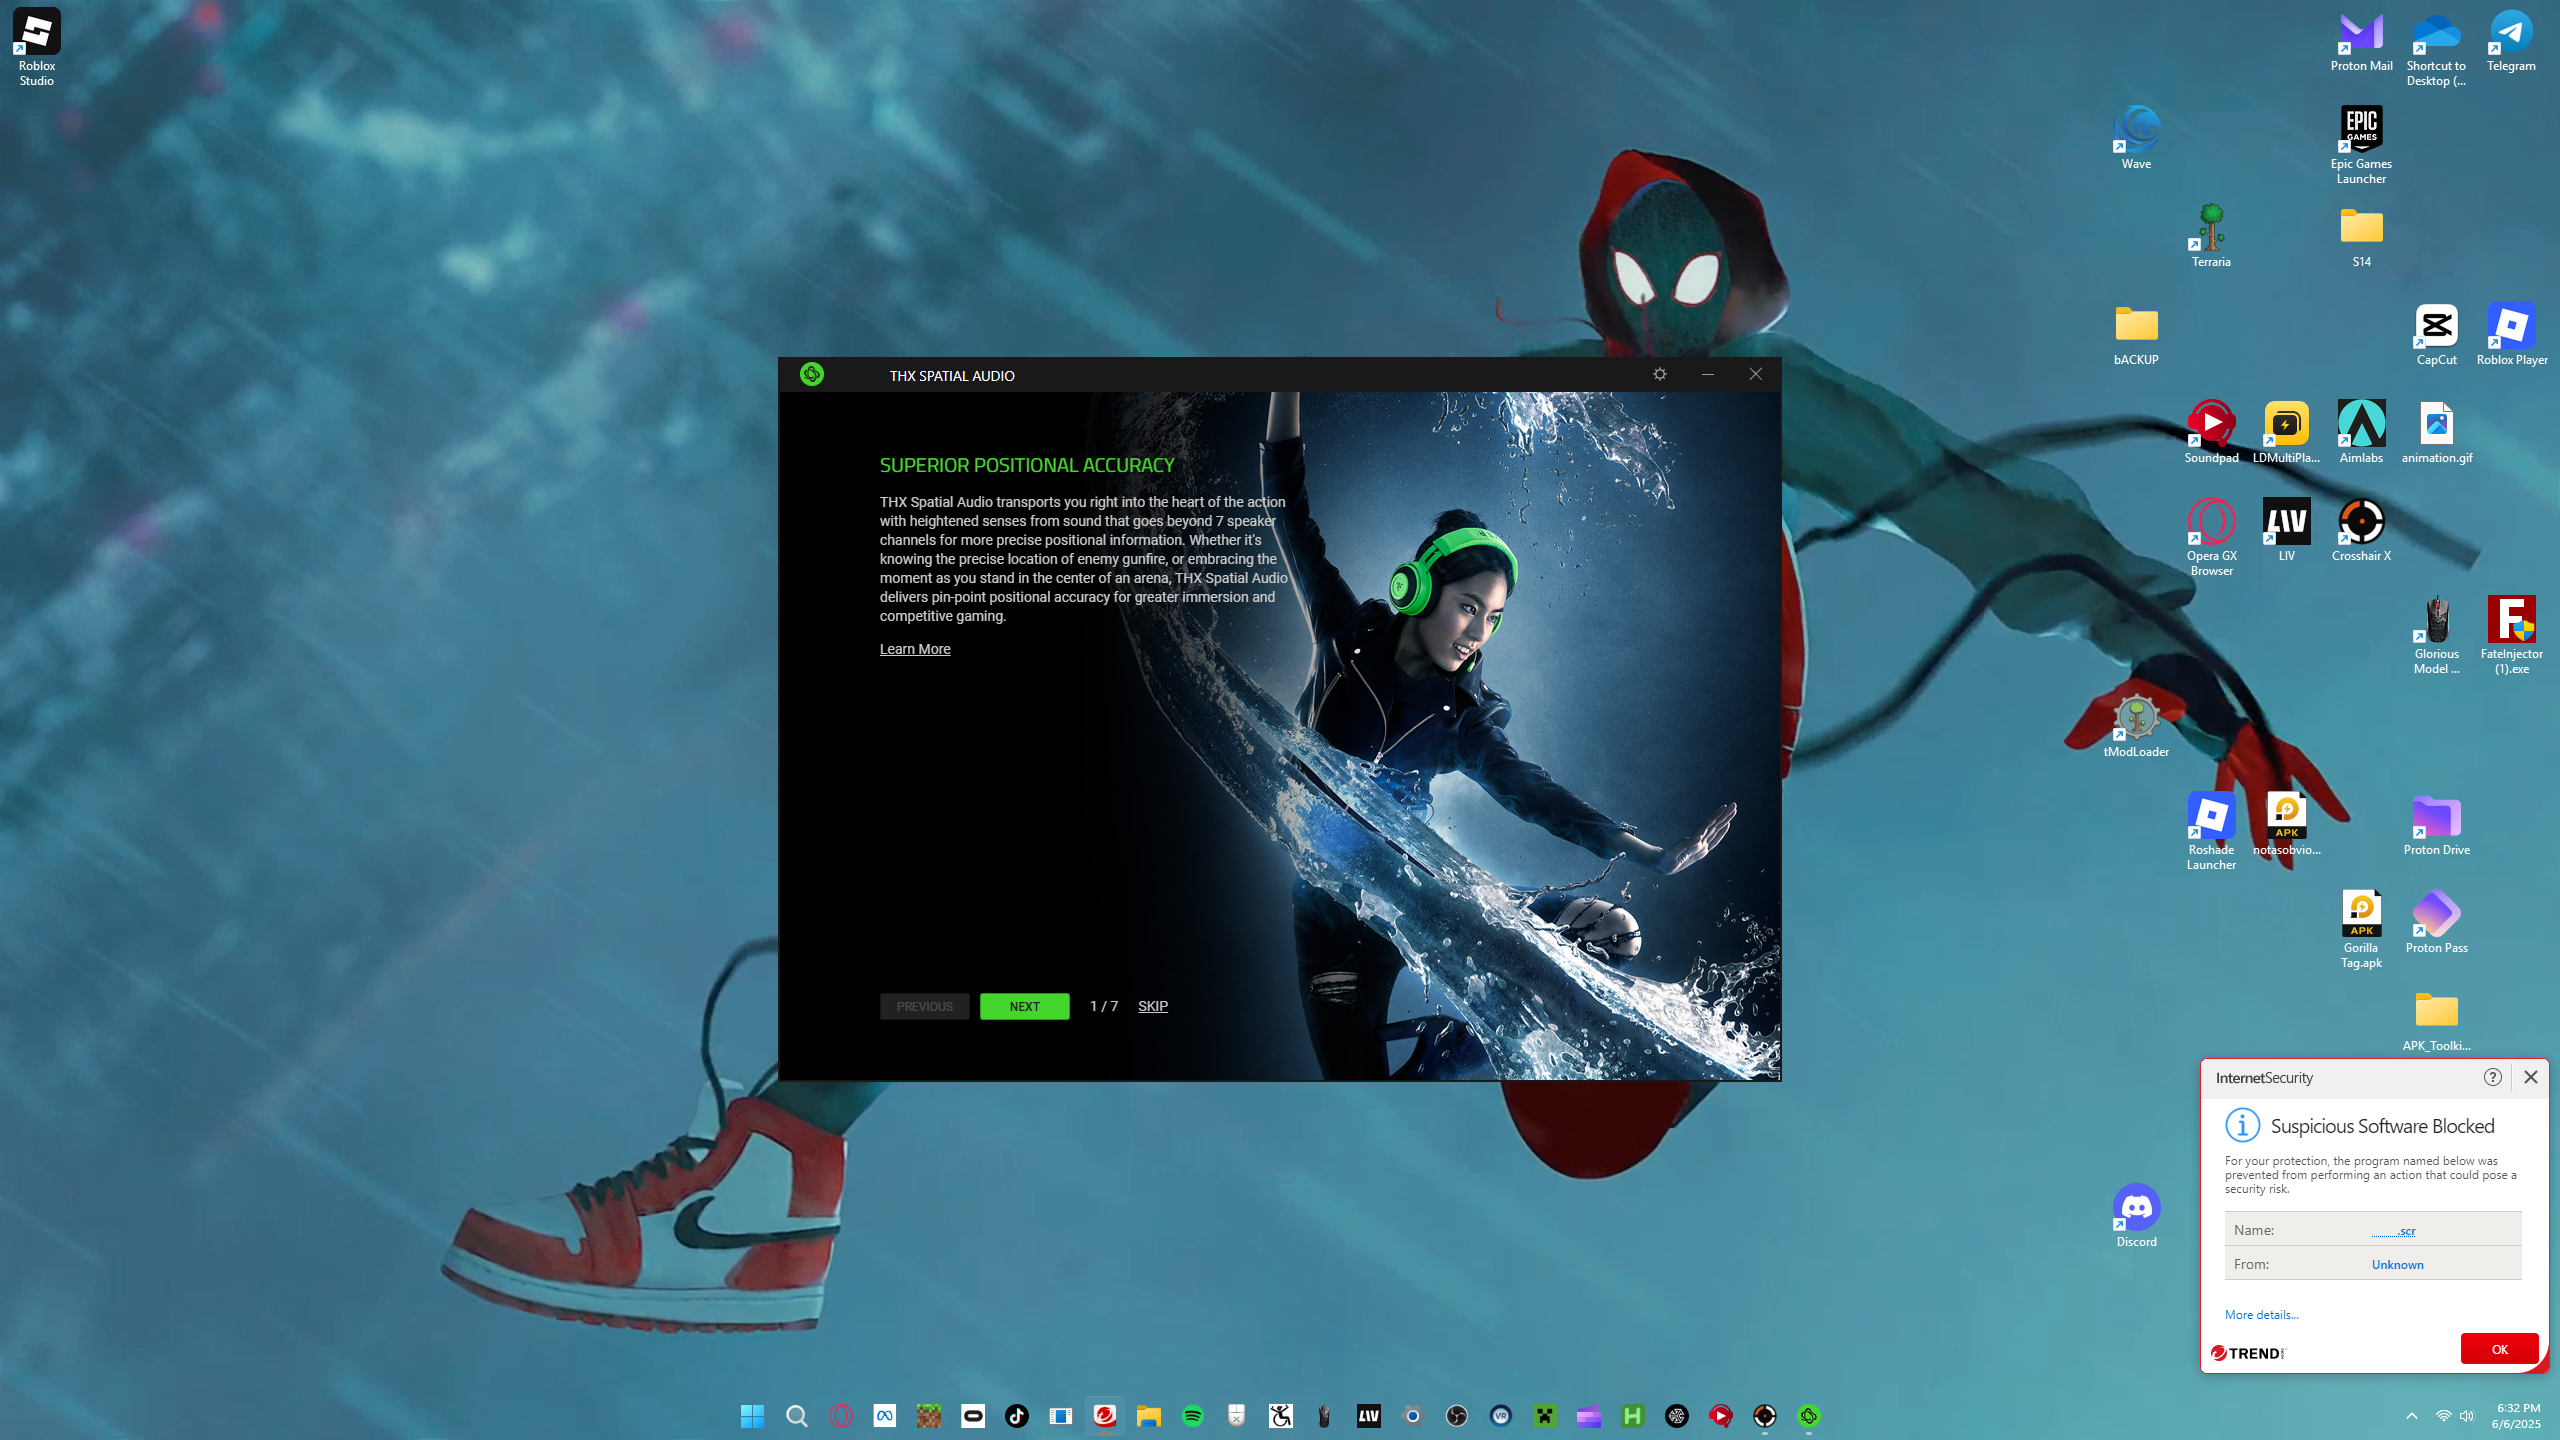This screenshot has height=1440, width=2560.
Task: Select the Telegram desktop shortcut
Action: [2511, 42]
